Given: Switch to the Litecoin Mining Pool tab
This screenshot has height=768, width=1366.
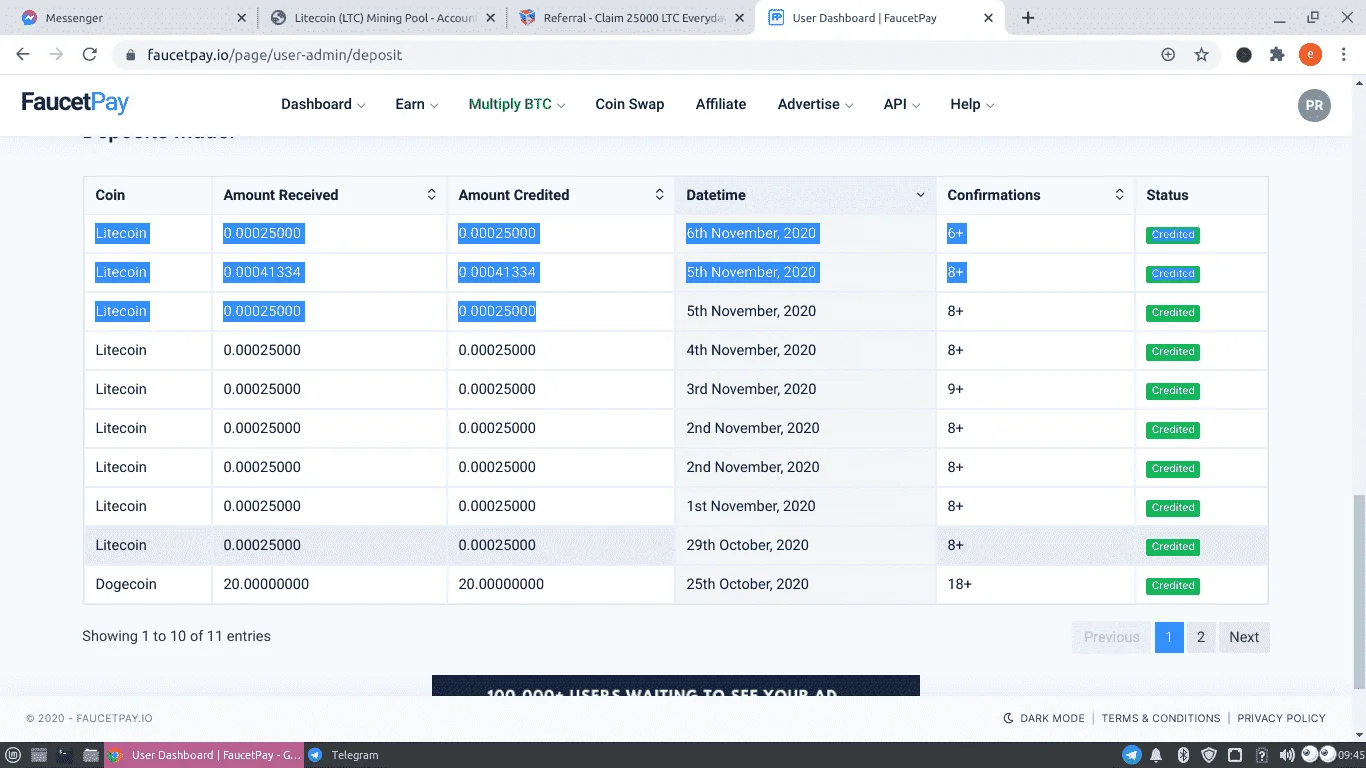Looking at the screenshot, I should tap(382, 18).
